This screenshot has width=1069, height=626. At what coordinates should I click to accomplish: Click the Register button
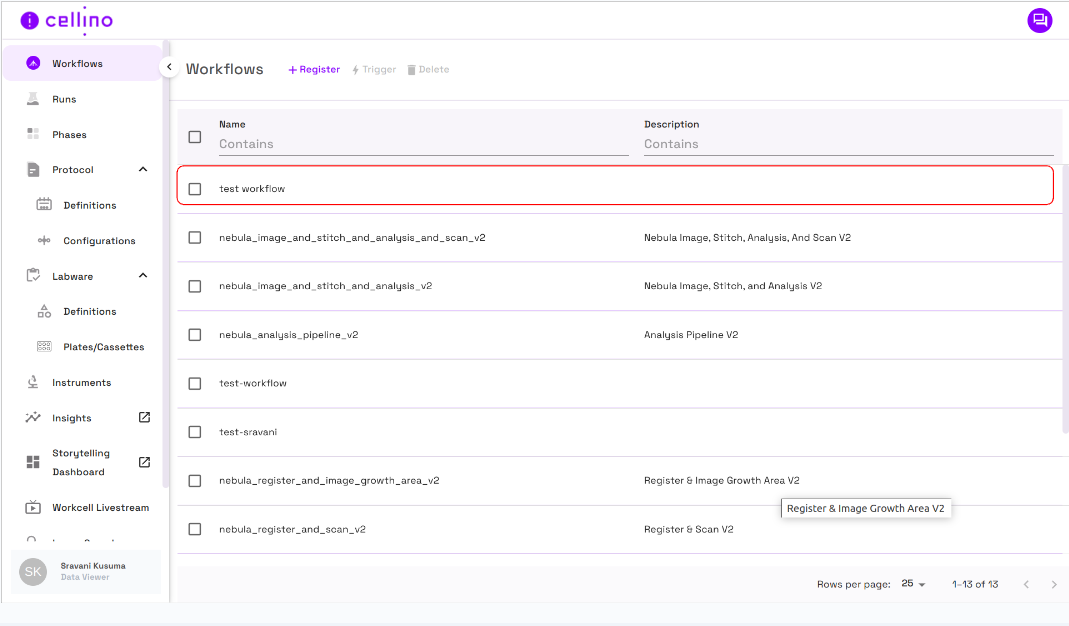click(314, 70)
